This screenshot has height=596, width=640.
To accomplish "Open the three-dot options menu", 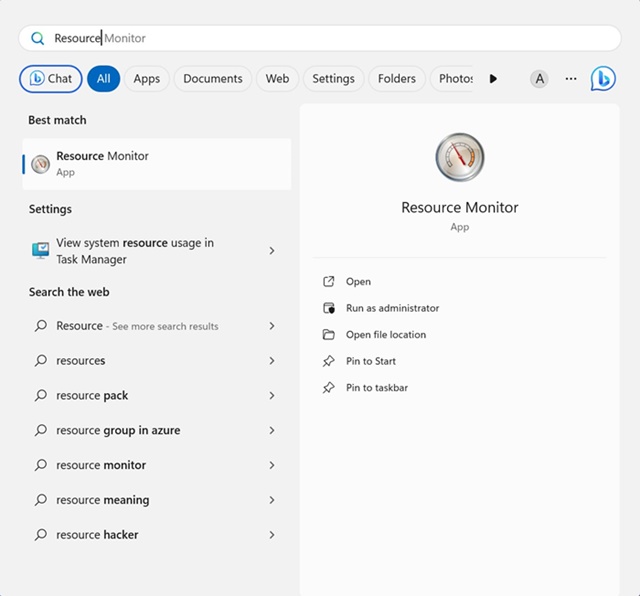I will pos(571,79).
